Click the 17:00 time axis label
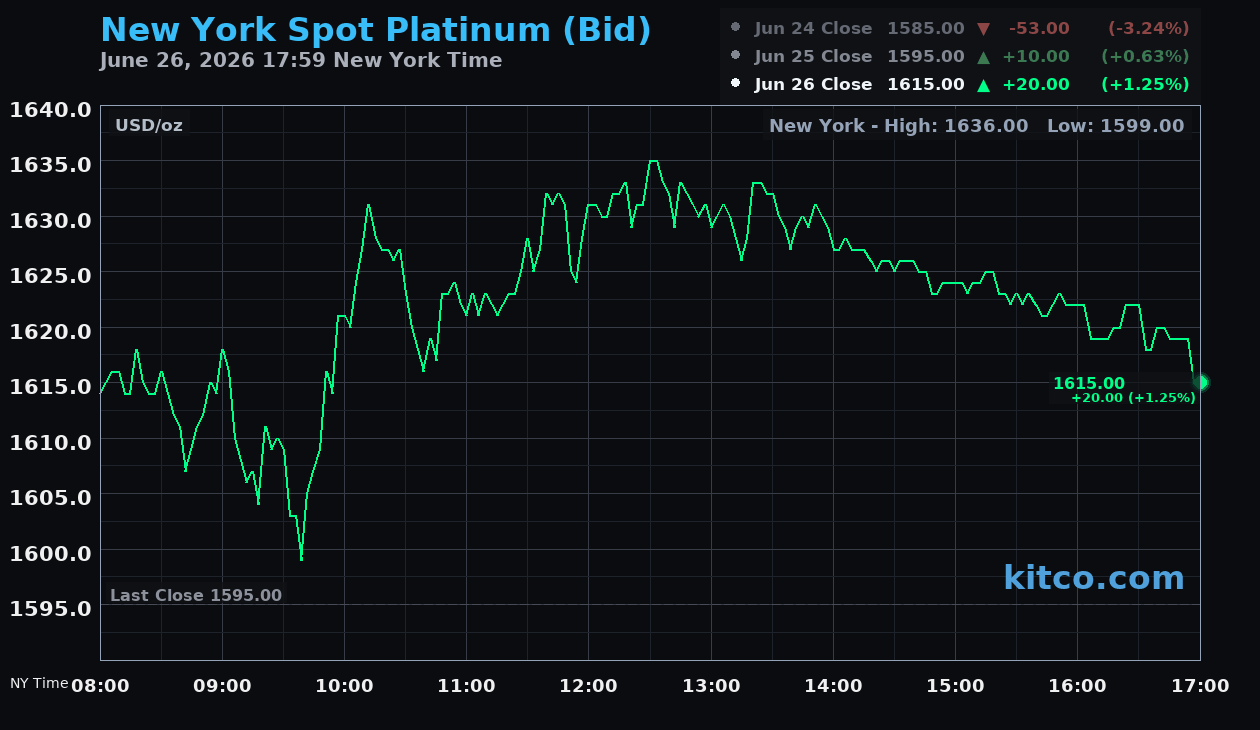 [1200, 686]
